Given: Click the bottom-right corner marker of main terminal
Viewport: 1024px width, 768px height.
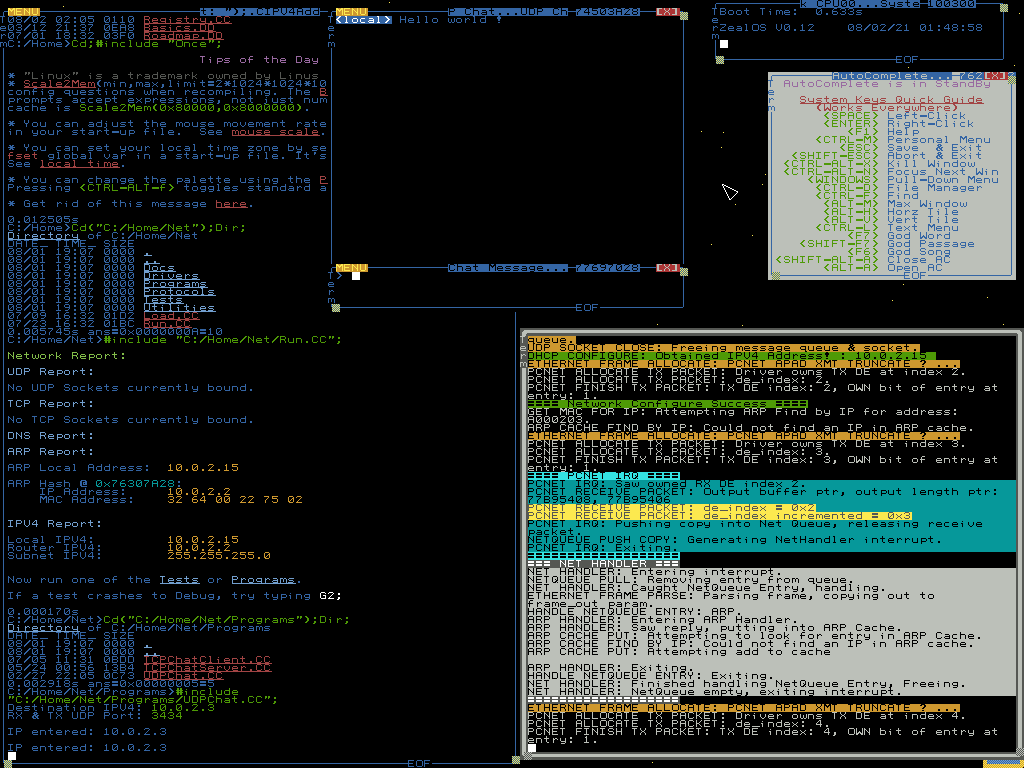Looking at the screenshot, I should pyautogui.click(x=516, y=760).
